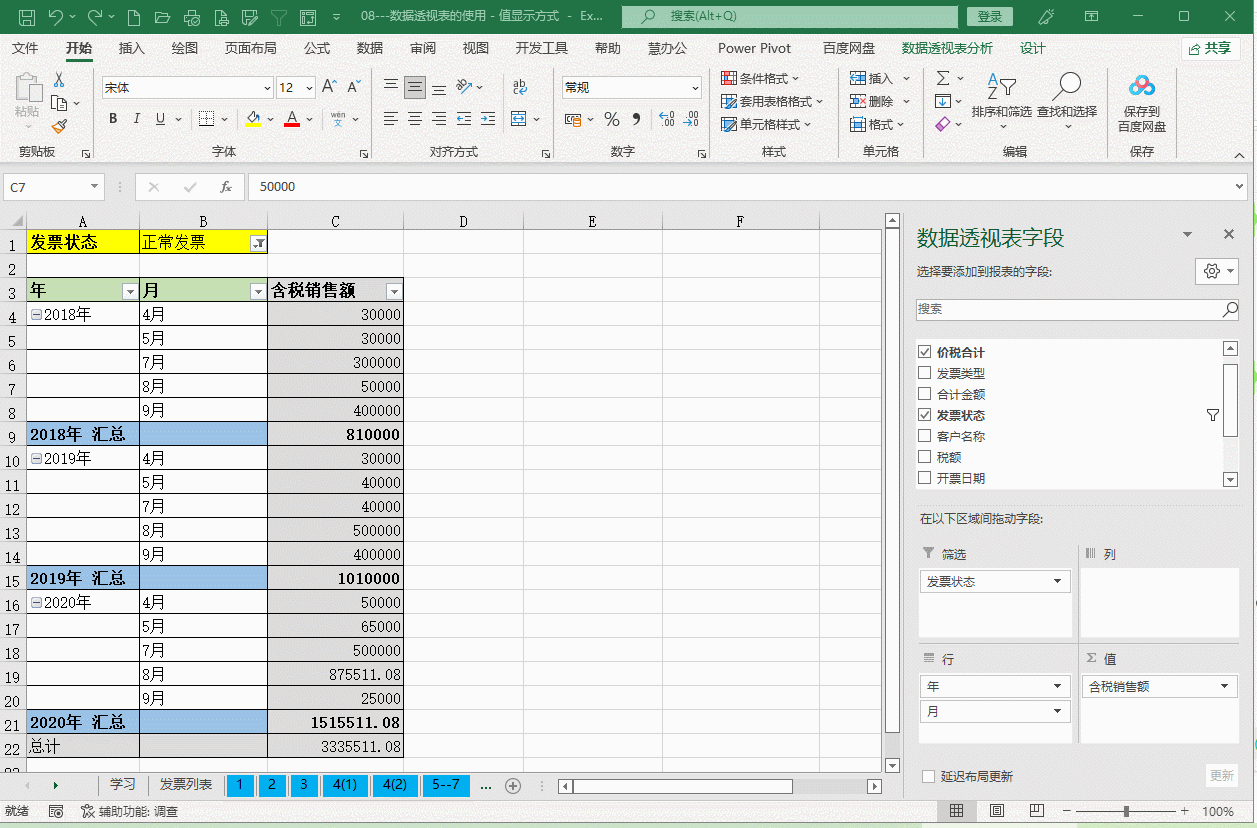1257x828 pixels.
Task: Click Increase Decimal icon
Action: point(667,120)
